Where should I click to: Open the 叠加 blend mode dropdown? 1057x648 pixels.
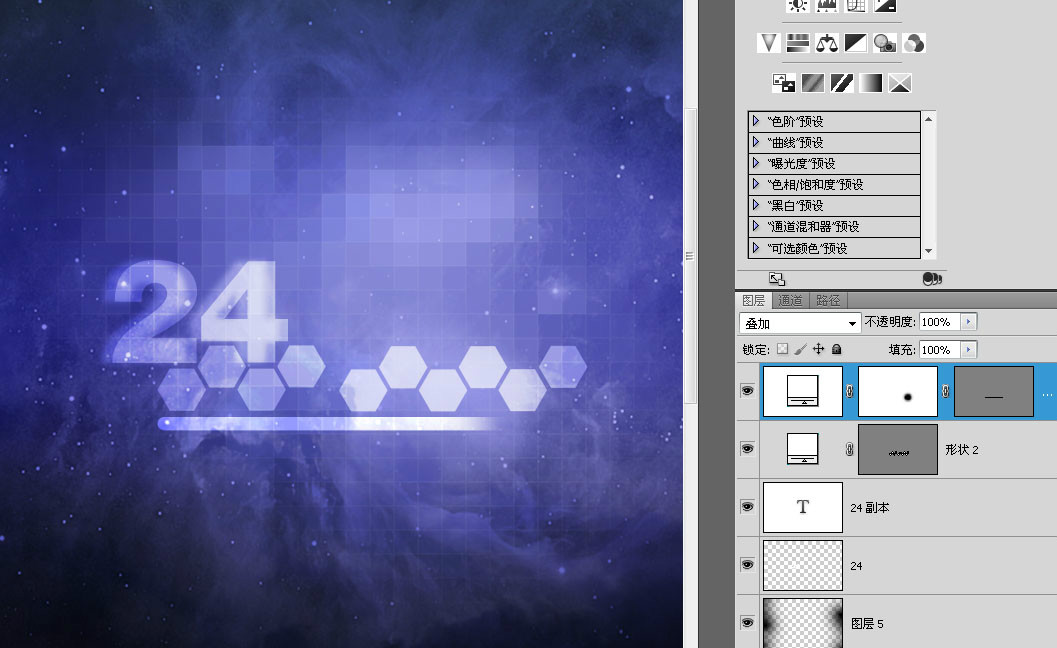pyautogui.click(x=800, y=323)
